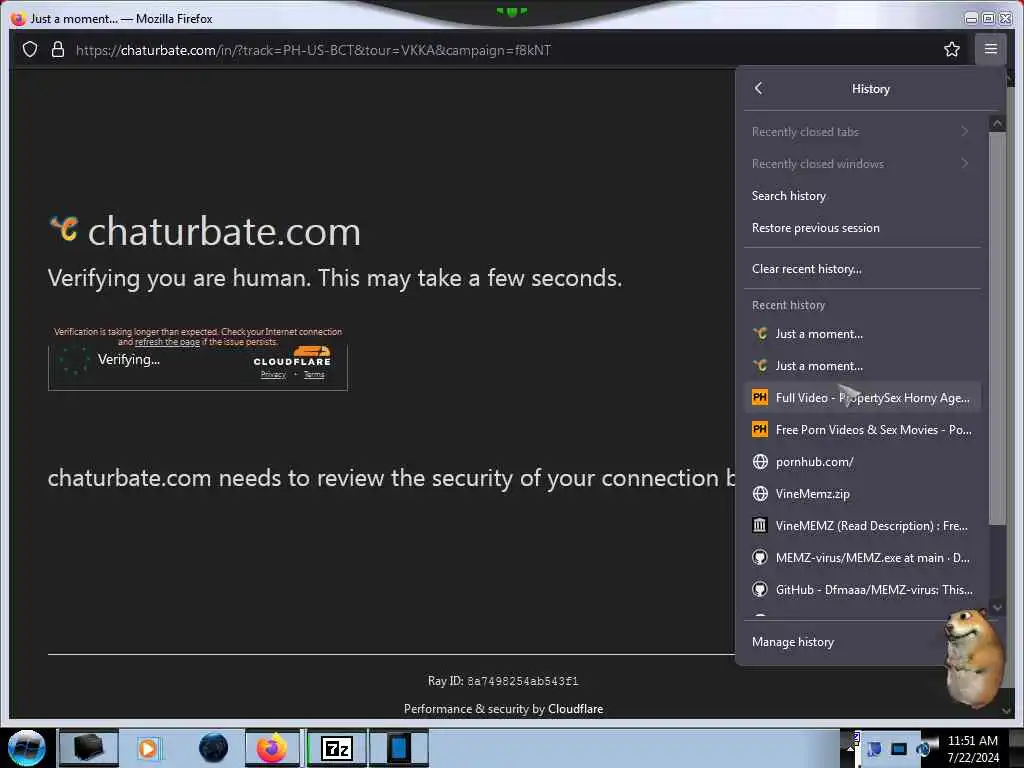Open the Firefox hamburger menu button
The height and width of the screenshot is (768, 1024).
tap(991, 49)
